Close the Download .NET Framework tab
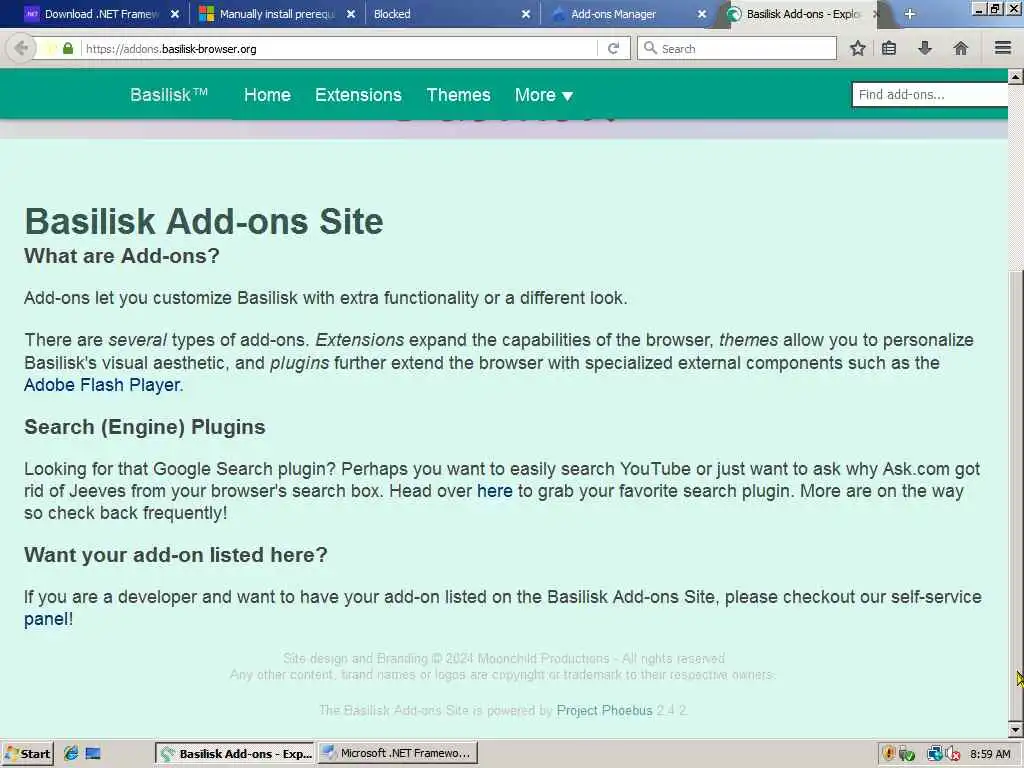The width and height of the screenshot is (1024, 768). (x=174, y=14)
